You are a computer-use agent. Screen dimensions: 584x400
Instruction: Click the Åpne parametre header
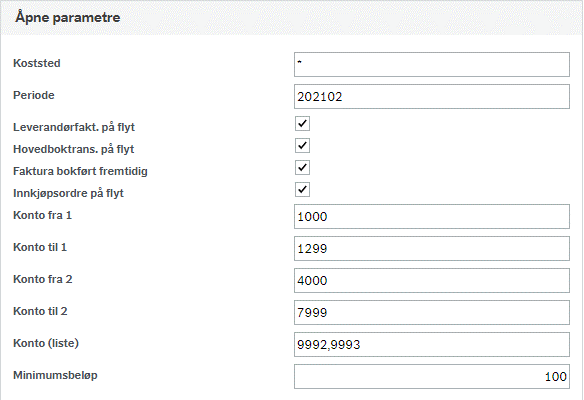pos(68,18)
